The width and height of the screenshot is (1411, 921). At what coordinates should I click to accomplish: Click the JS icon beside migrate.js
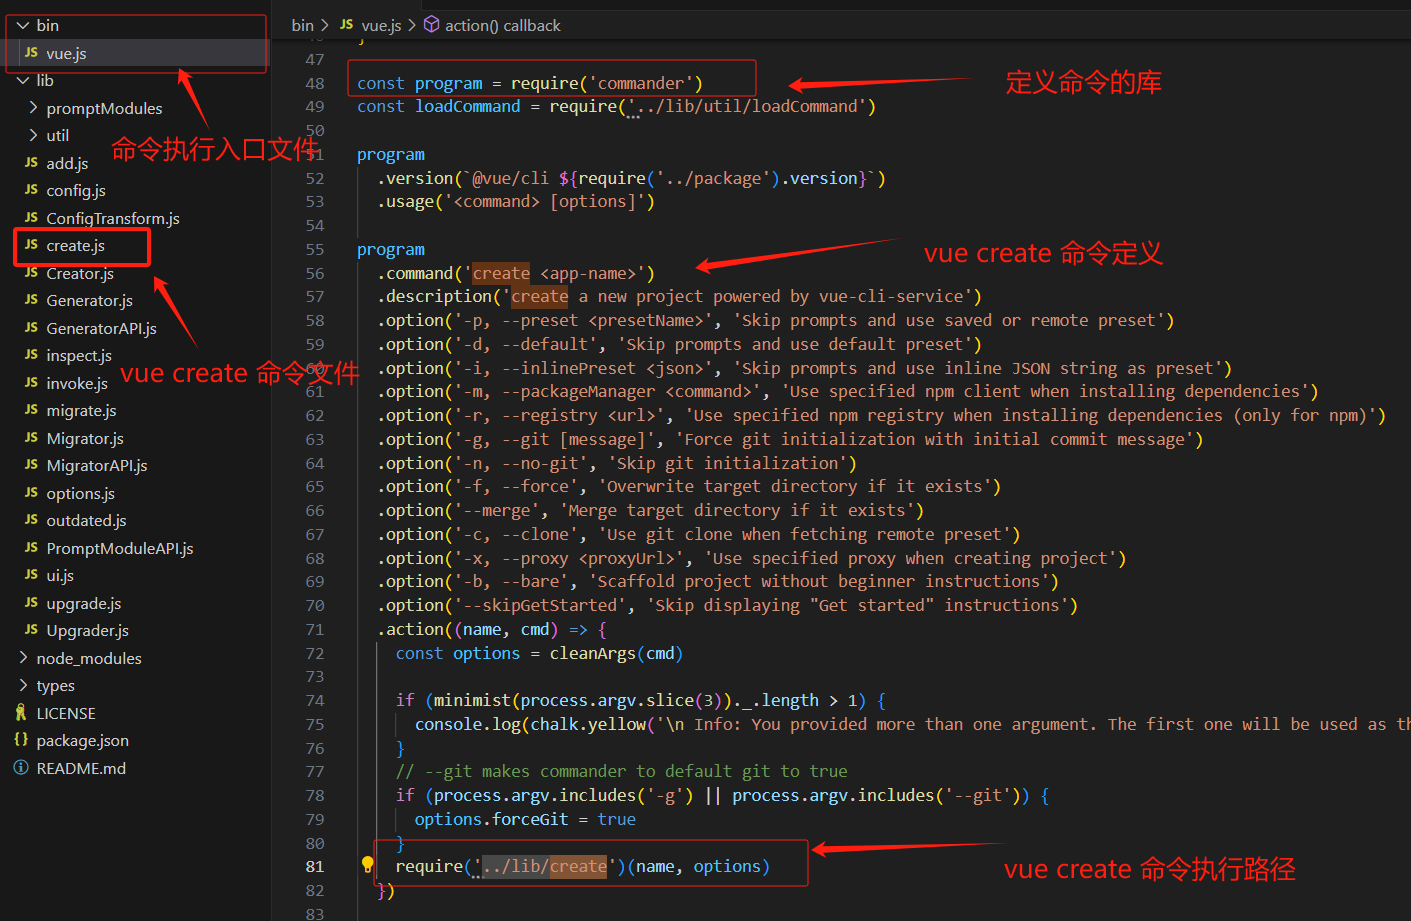click(31, 410)
